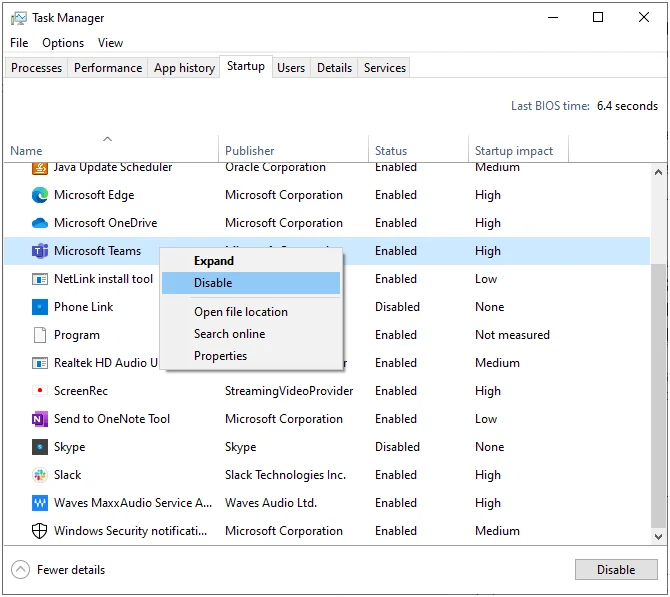Viewport: 670px width, 597px height.
Task: Open the File menu
Action: (x=19, y=43)
